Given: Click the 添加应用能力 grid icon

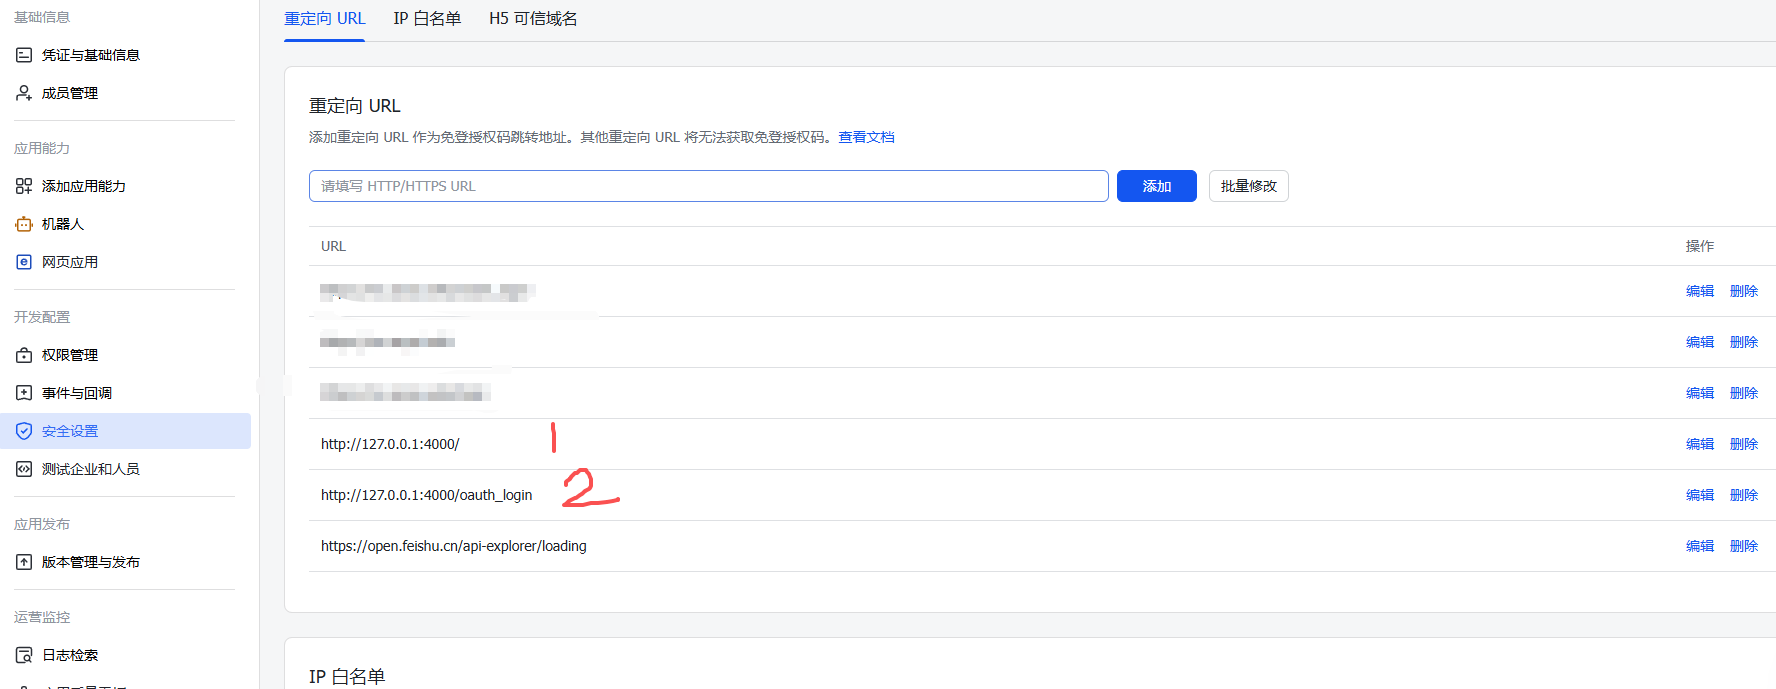Looking at the screenshot, I should coord(24,186).
